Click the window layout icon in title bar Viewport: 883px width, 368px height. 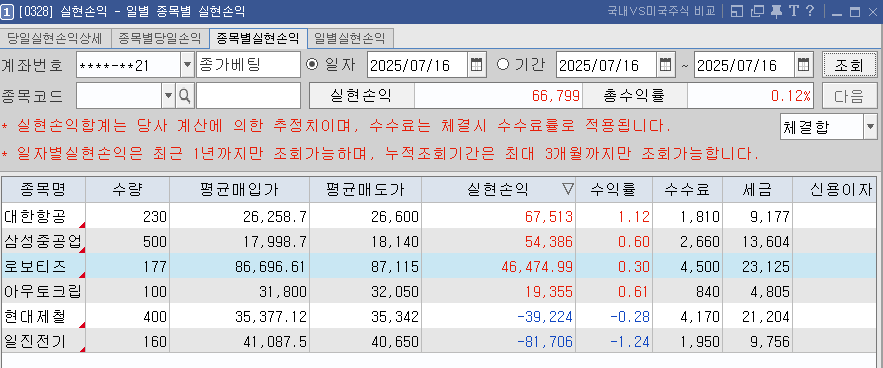pos(737,11)
